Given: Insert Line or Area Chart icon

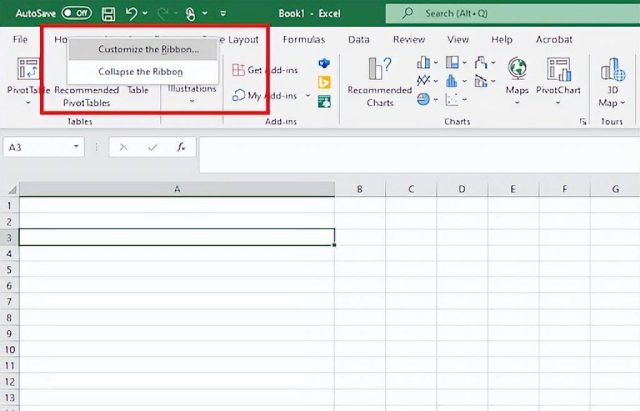Looking at the screenshot, I should 424,80.
